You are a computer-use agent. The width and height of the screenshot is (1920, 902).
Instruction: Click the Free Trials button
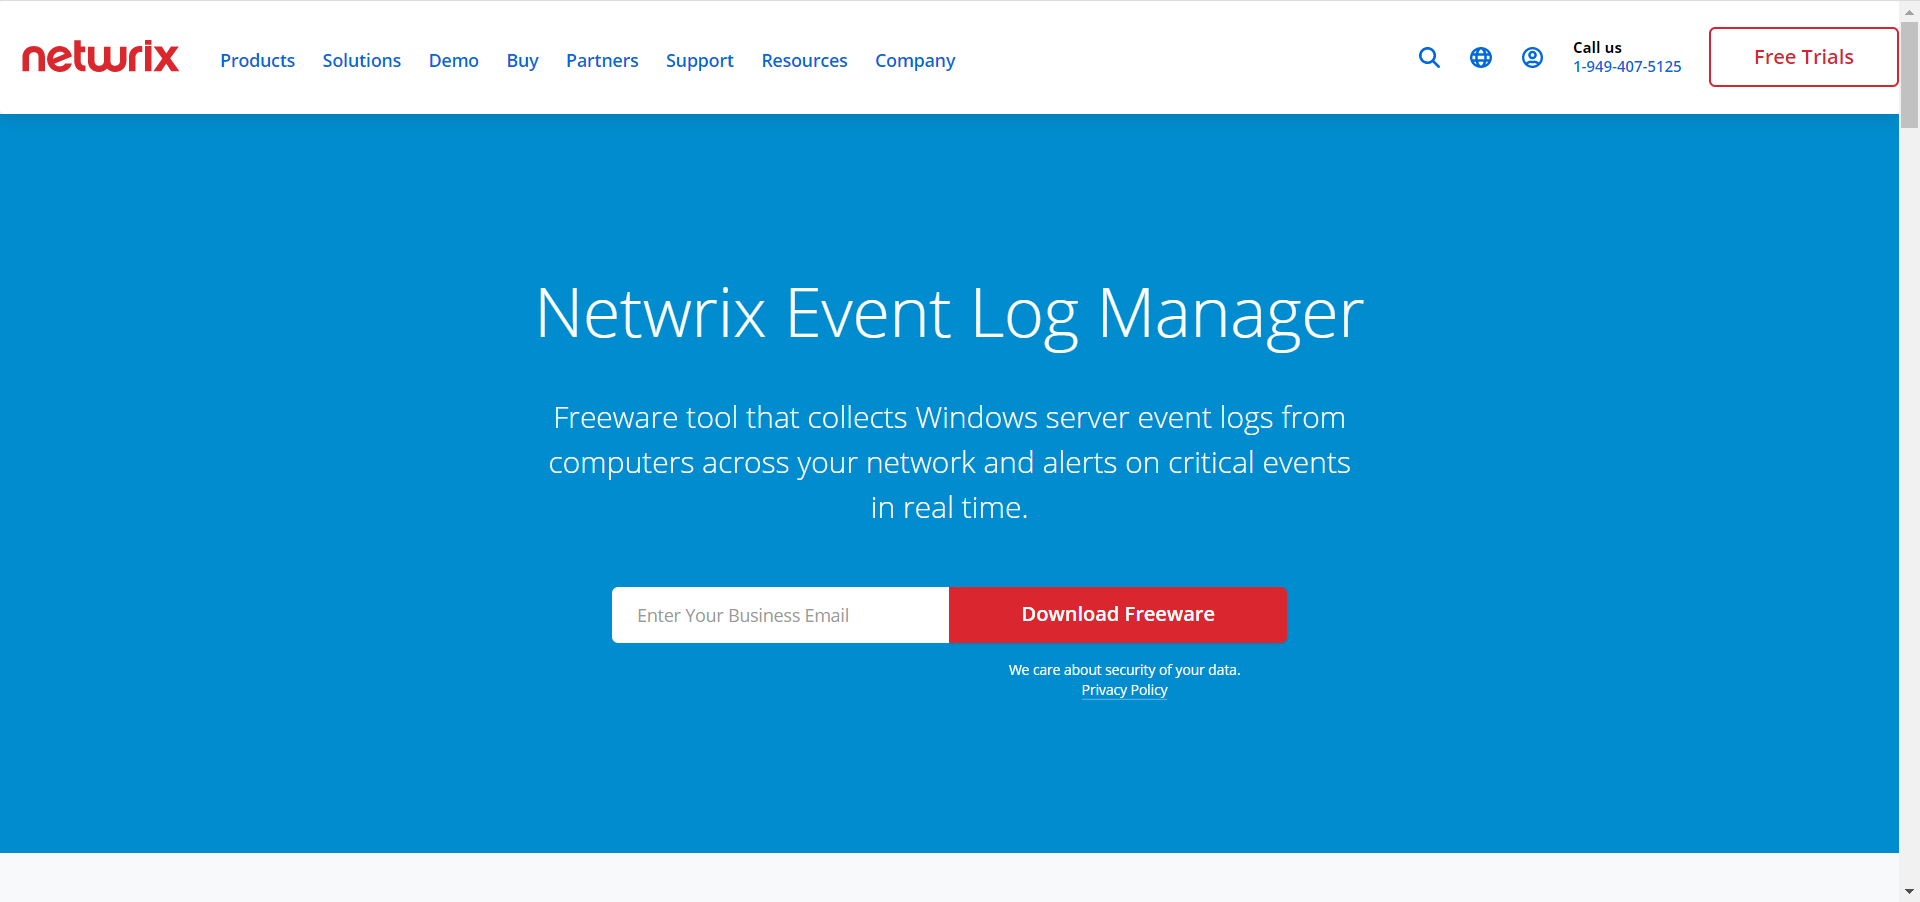pyautogui.click(x=1803, y=57)
